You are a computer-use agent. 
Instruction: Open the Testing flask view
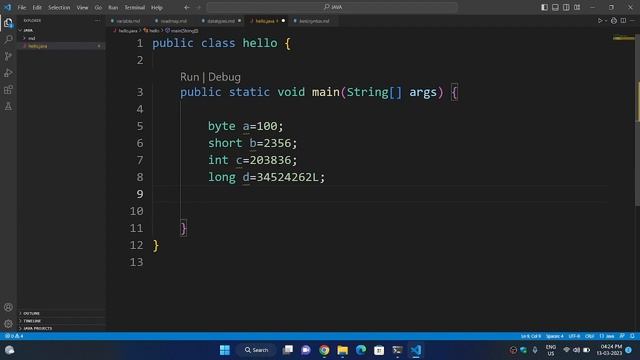point(8,107)
